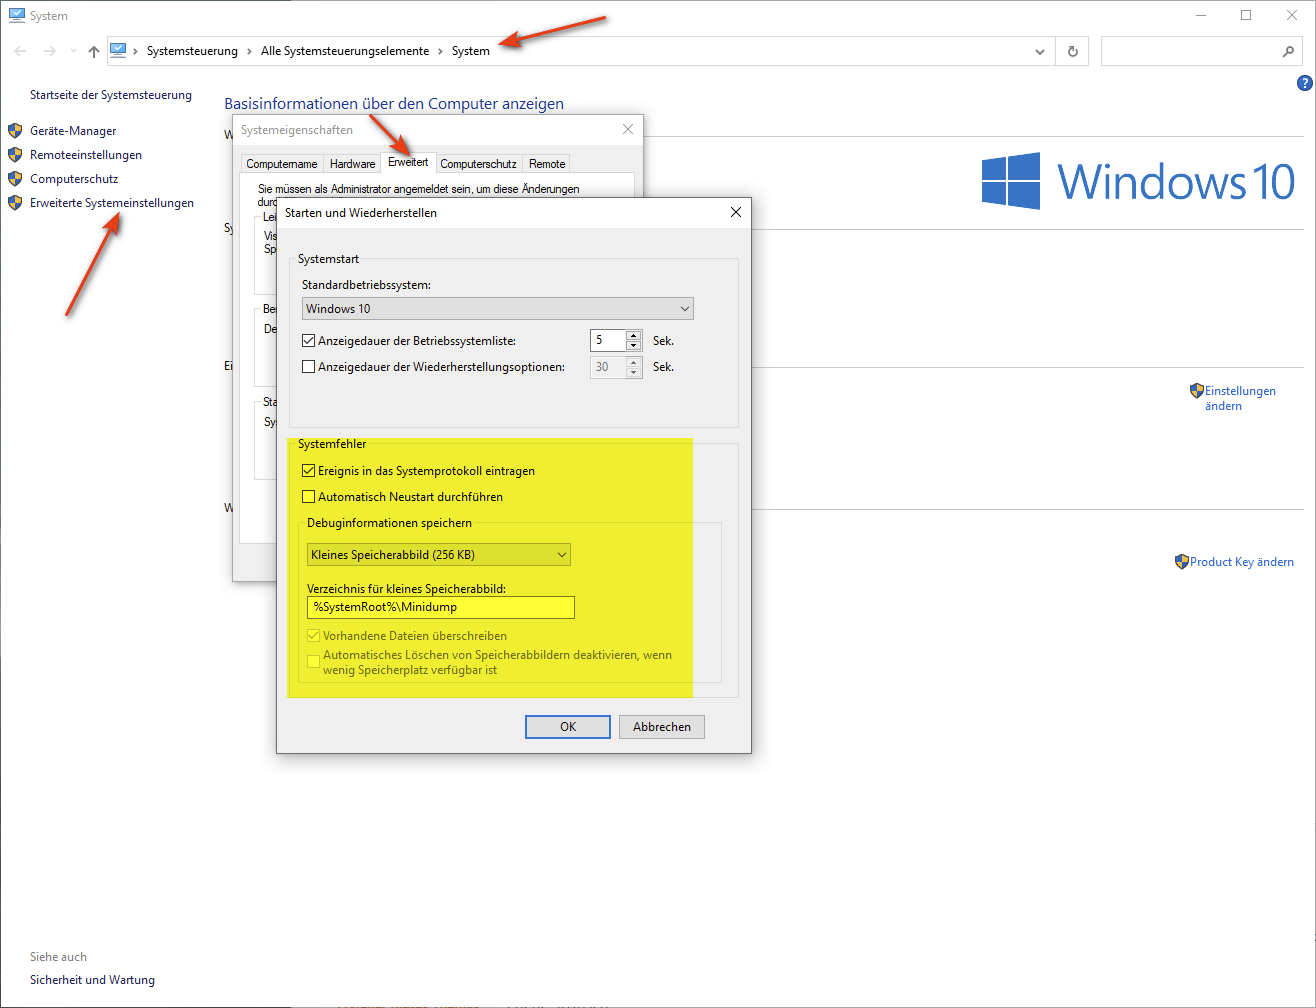The image size is (1316, 1008).
Task: Click the shield icon next to Einstellungen ändern
Action: coord(1196,390)
